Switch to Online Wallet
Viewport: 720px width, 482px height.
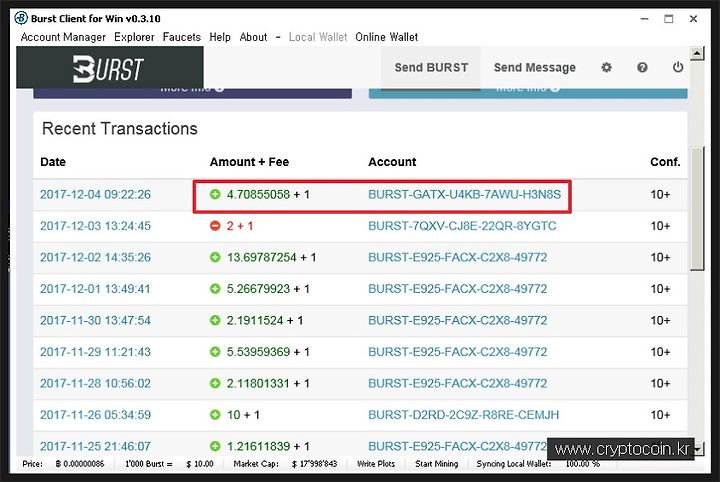(x=386, y=37)
